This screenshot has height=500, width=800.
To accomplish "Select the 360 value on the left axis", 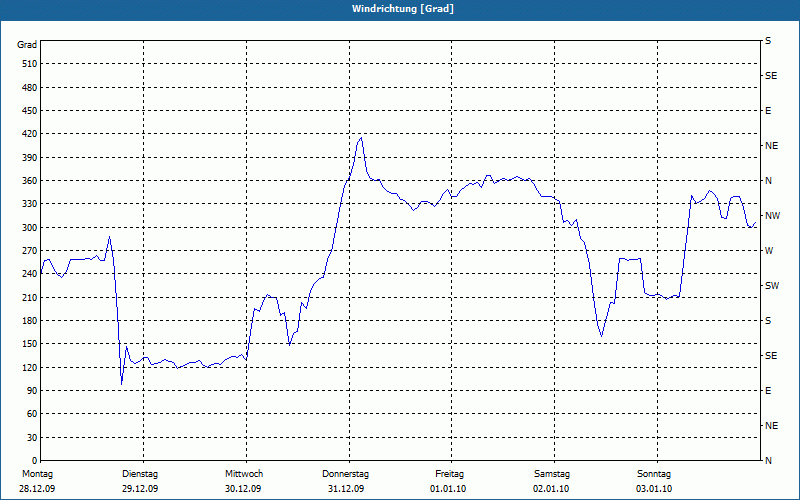I will coord(29,181).
